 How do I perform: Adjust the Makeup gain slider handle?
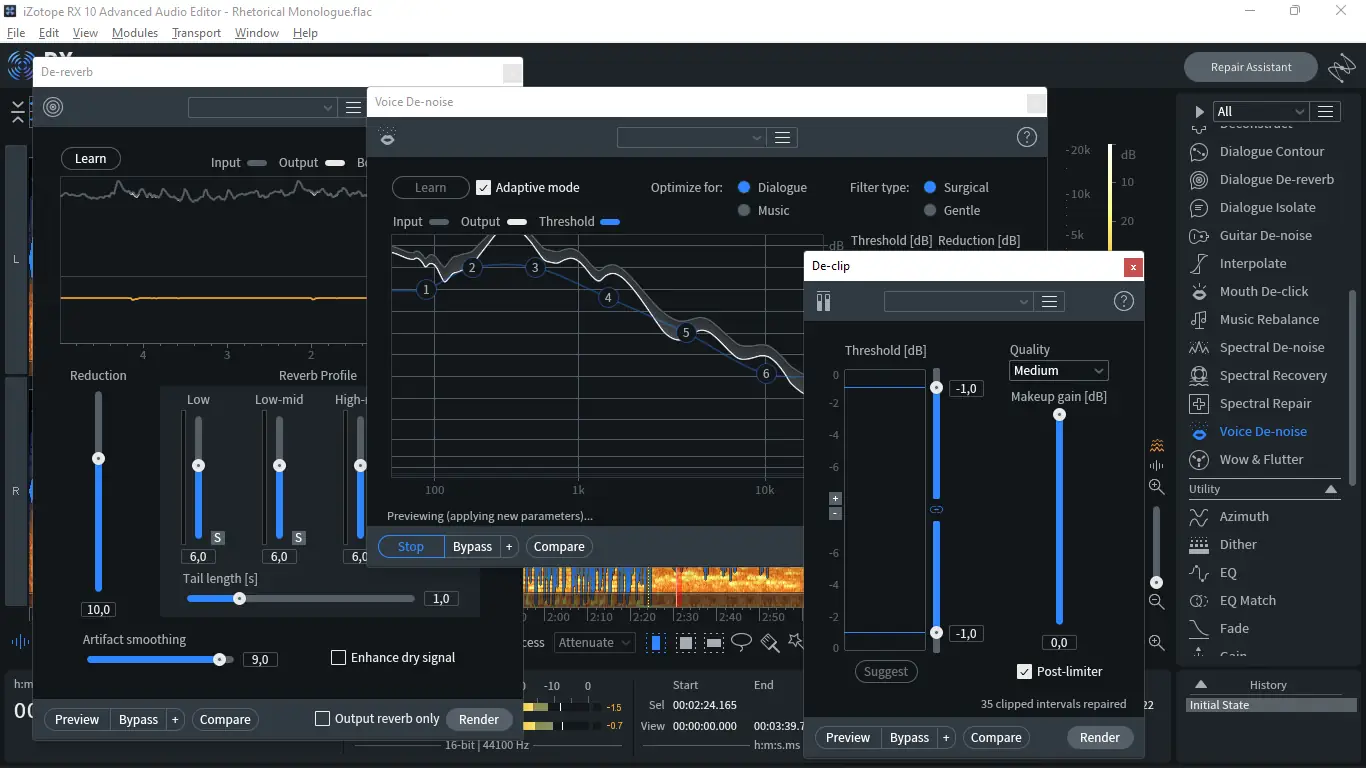pyautogui.click(x=1059, y=415)
